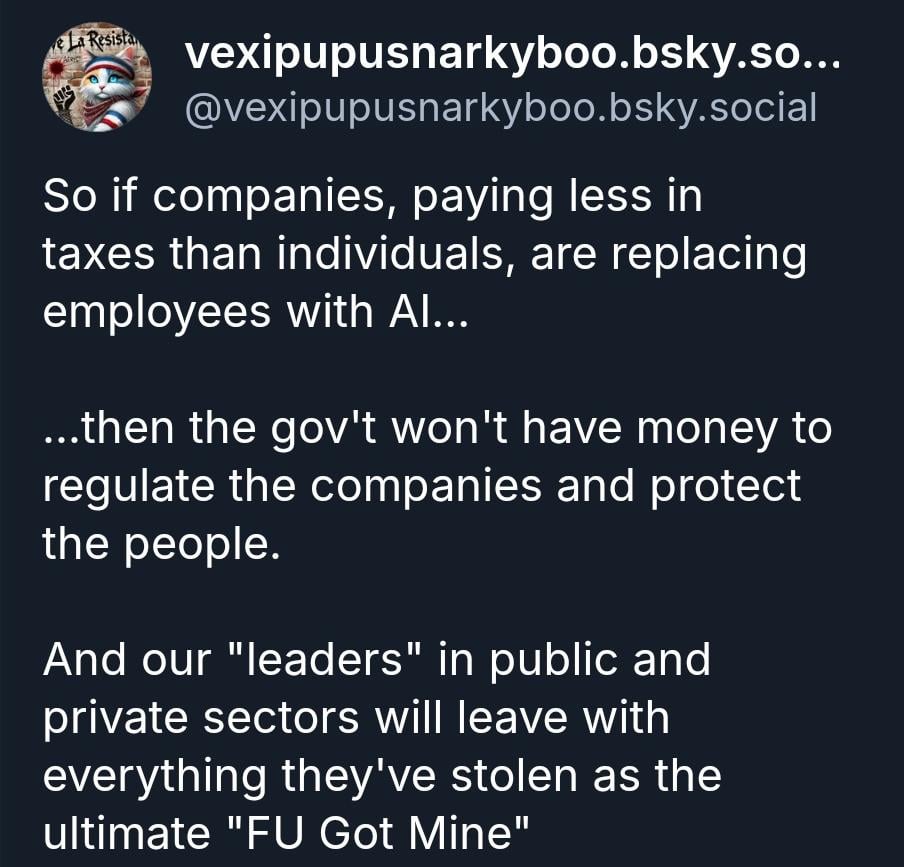
Task: Click the @vexipupusnarkyboo.bsky.social handle
Action: pos(500,108)
